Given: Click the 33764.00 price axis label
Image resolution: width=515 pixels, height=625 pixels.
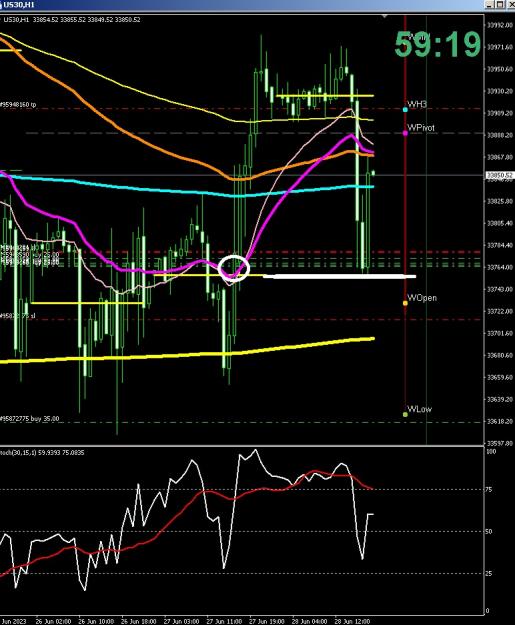Looking at the screenshot, I should point(500,267).
